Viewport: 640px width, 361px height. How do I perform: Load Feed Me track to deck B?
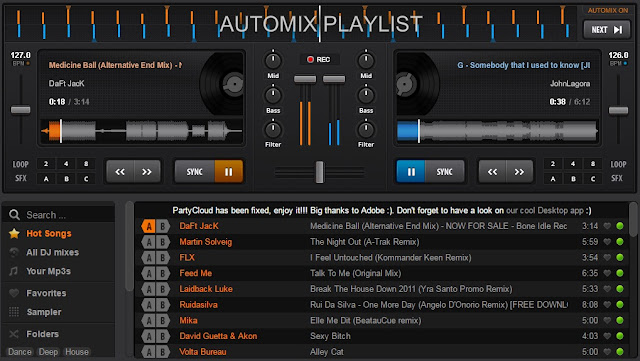click(162, 274)
